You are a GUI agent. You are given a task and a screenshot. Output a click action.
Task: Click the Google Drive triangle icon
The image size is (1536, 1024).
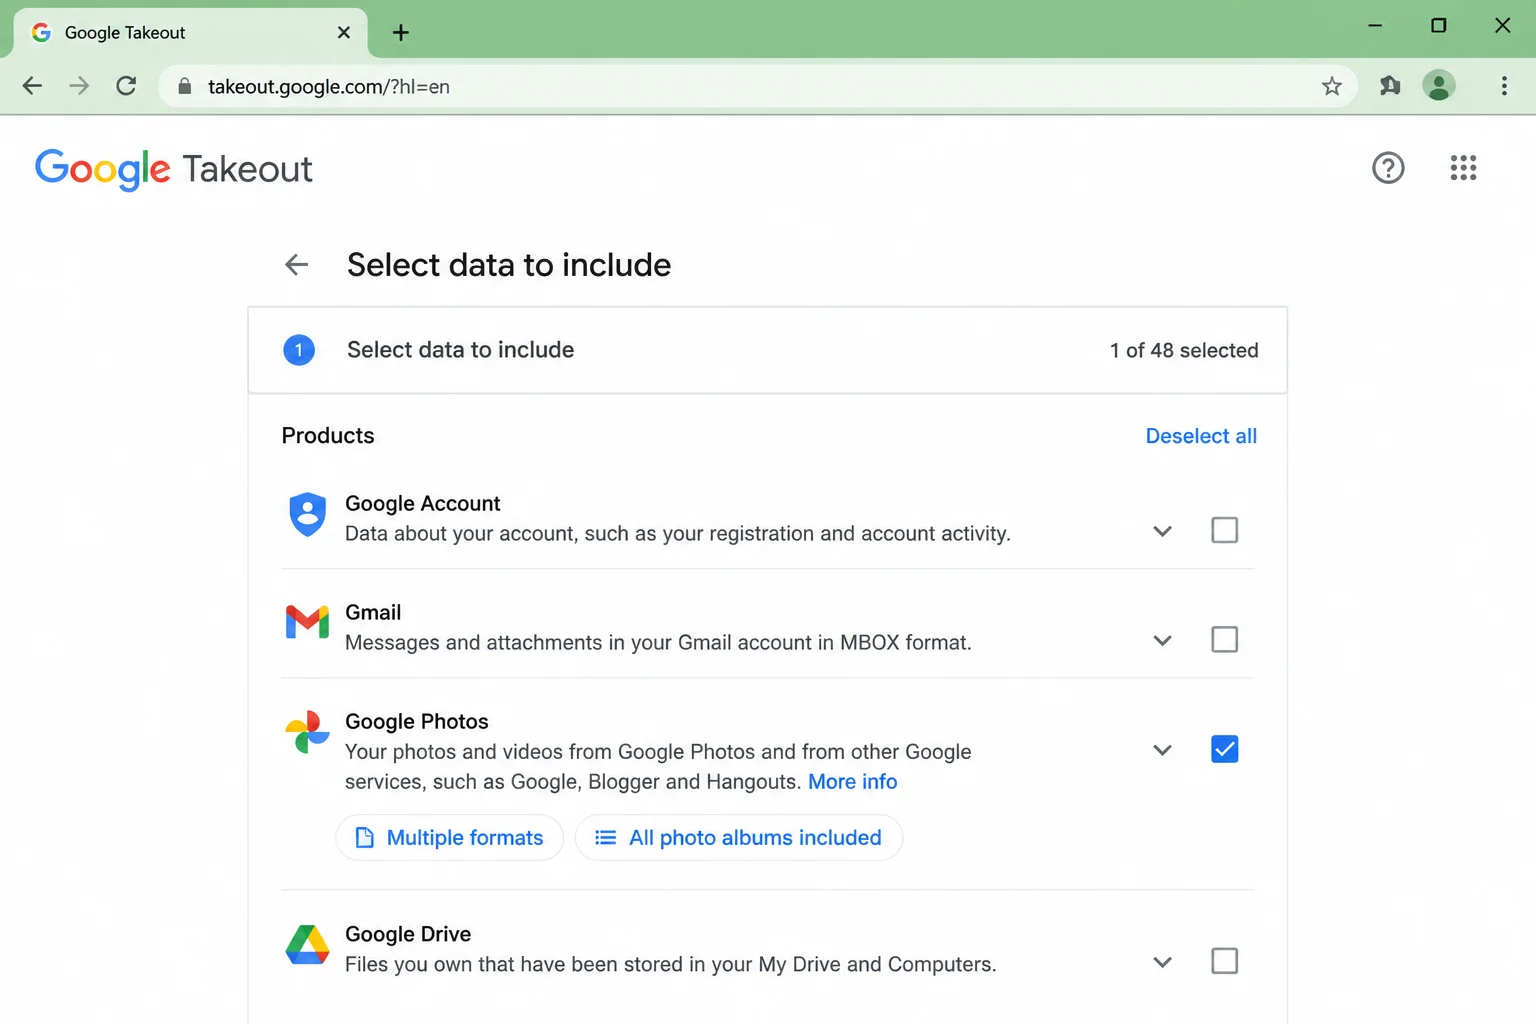(307, 945)
